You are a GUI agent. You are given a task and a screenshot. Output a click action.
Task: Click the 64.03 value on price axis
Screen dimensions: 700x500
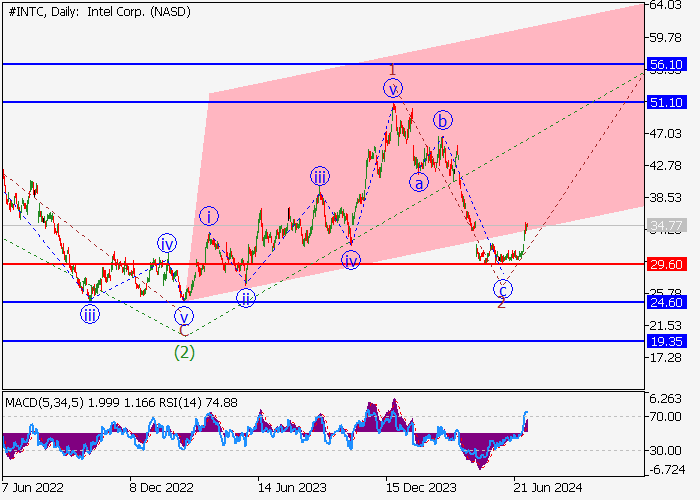point(666,5)
